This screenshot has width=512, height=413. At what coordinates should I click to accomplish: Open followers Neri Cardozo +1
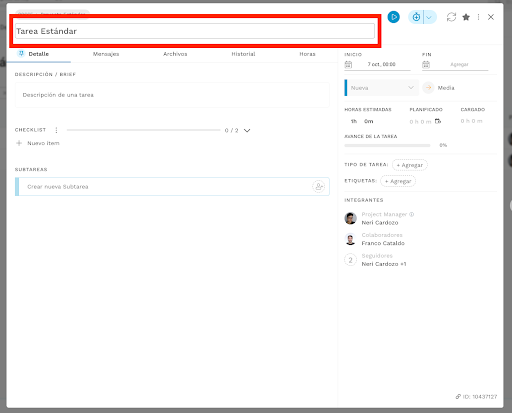[384, 264]
